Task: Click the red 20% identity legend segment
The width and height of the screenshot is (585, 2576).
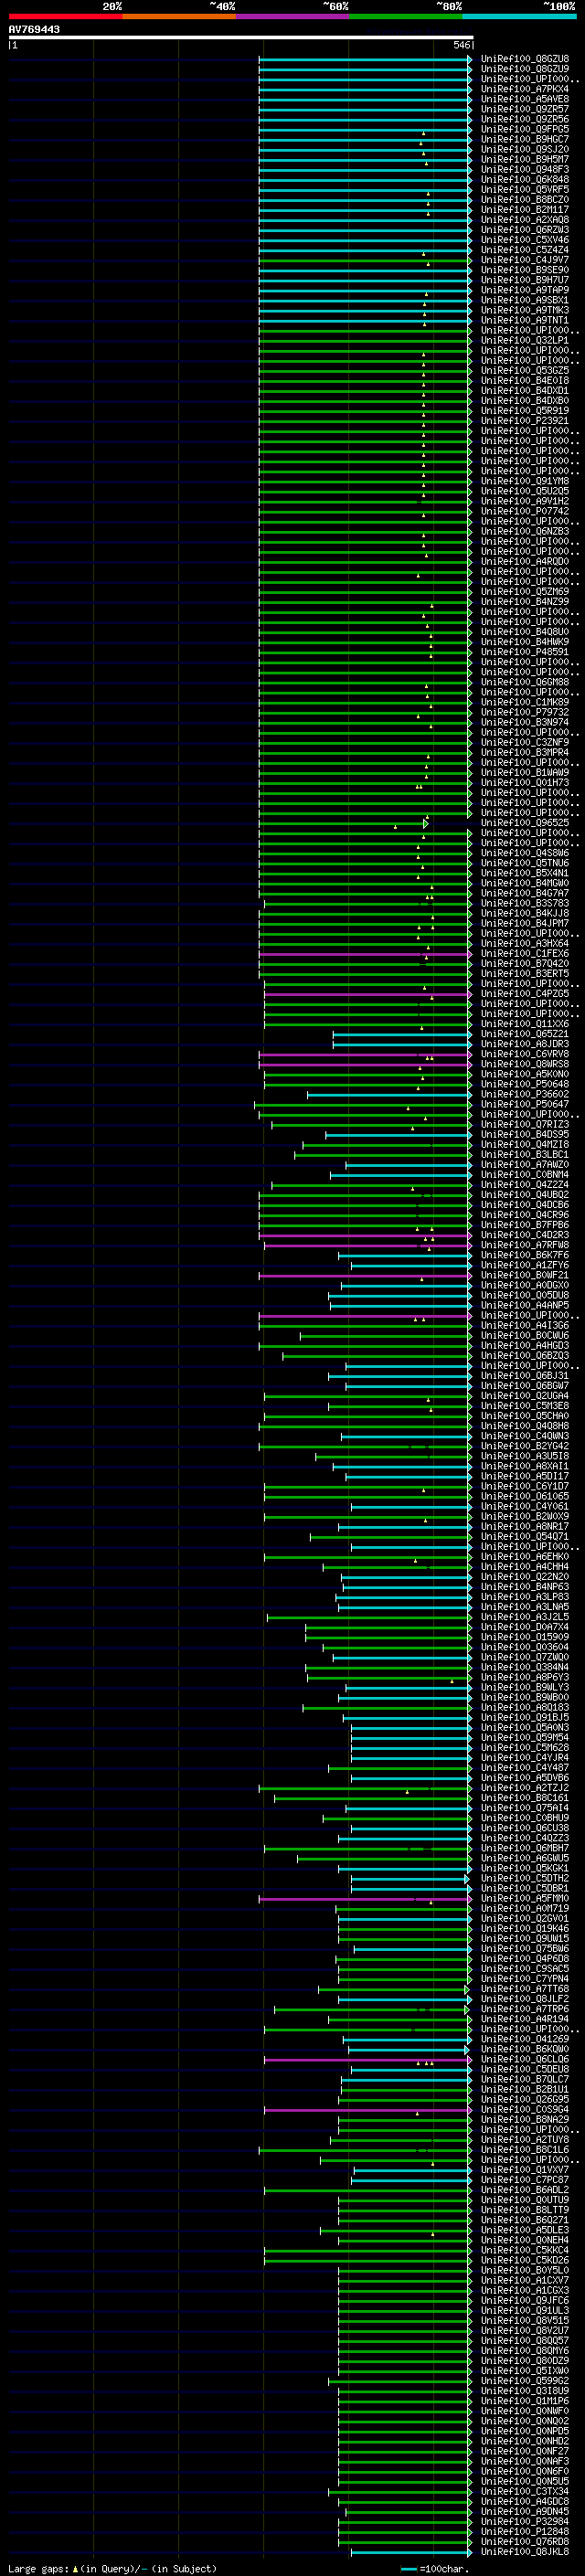Action: [x=65, y=16]
